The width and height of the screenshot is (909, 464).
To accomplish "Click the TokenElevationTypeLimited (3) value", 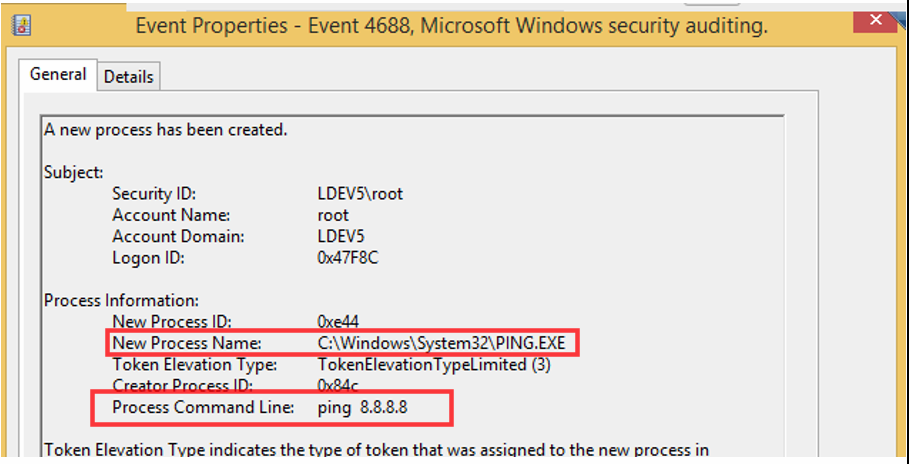I will (x=433, y=365).
